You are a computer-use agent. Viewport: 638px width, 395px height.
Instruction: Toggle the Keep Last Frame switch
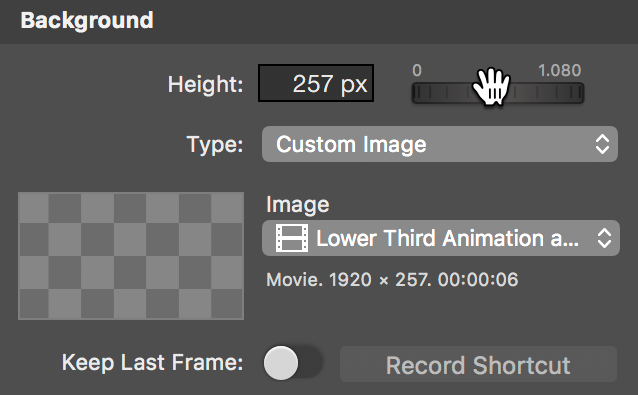tap(293, 363)
